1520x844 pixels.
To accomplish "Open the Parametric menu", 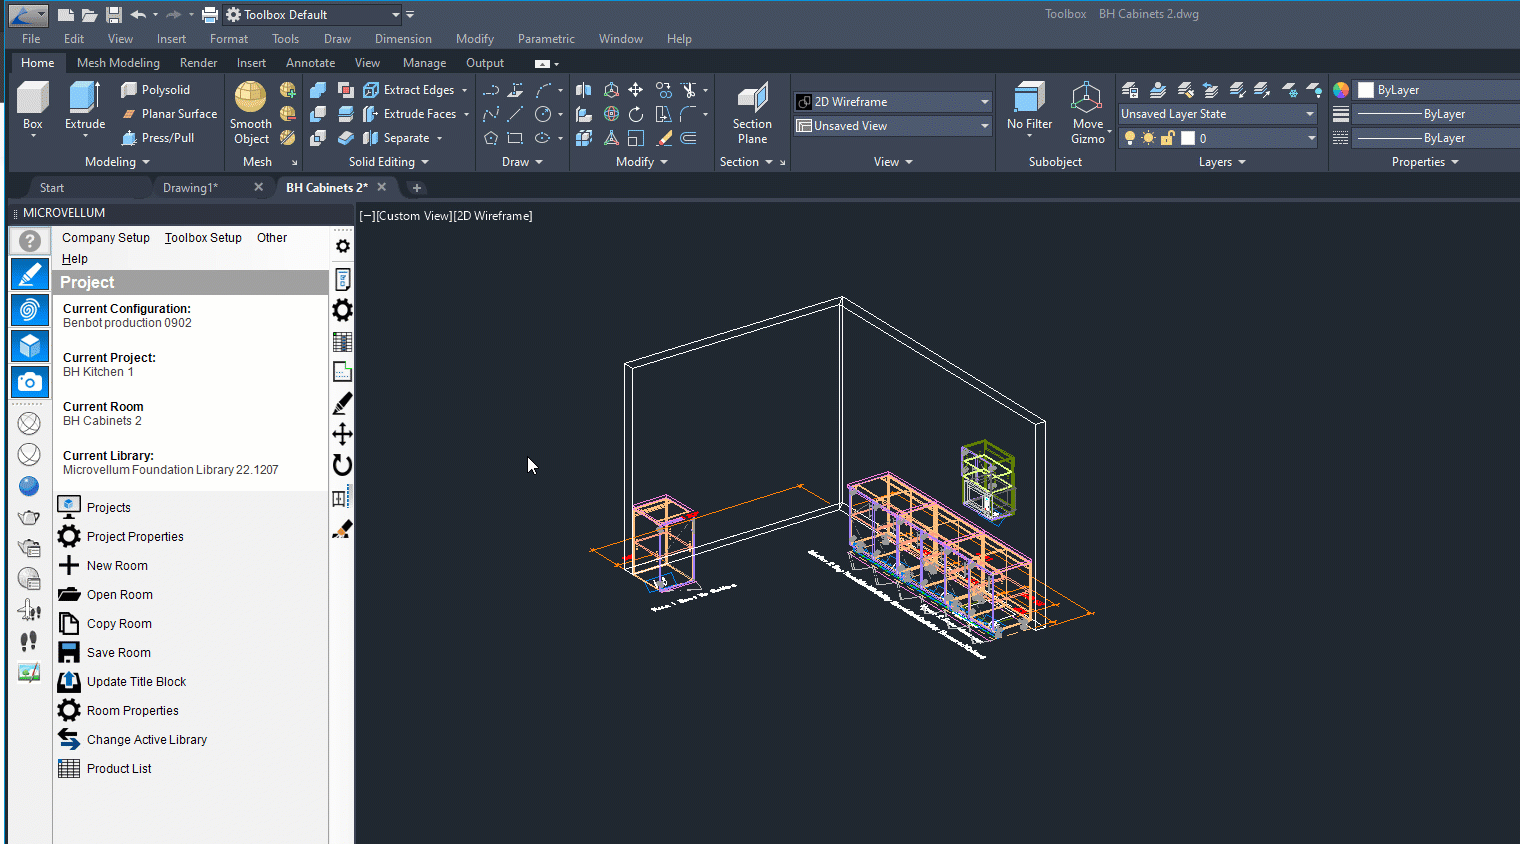I will [546, 39].
